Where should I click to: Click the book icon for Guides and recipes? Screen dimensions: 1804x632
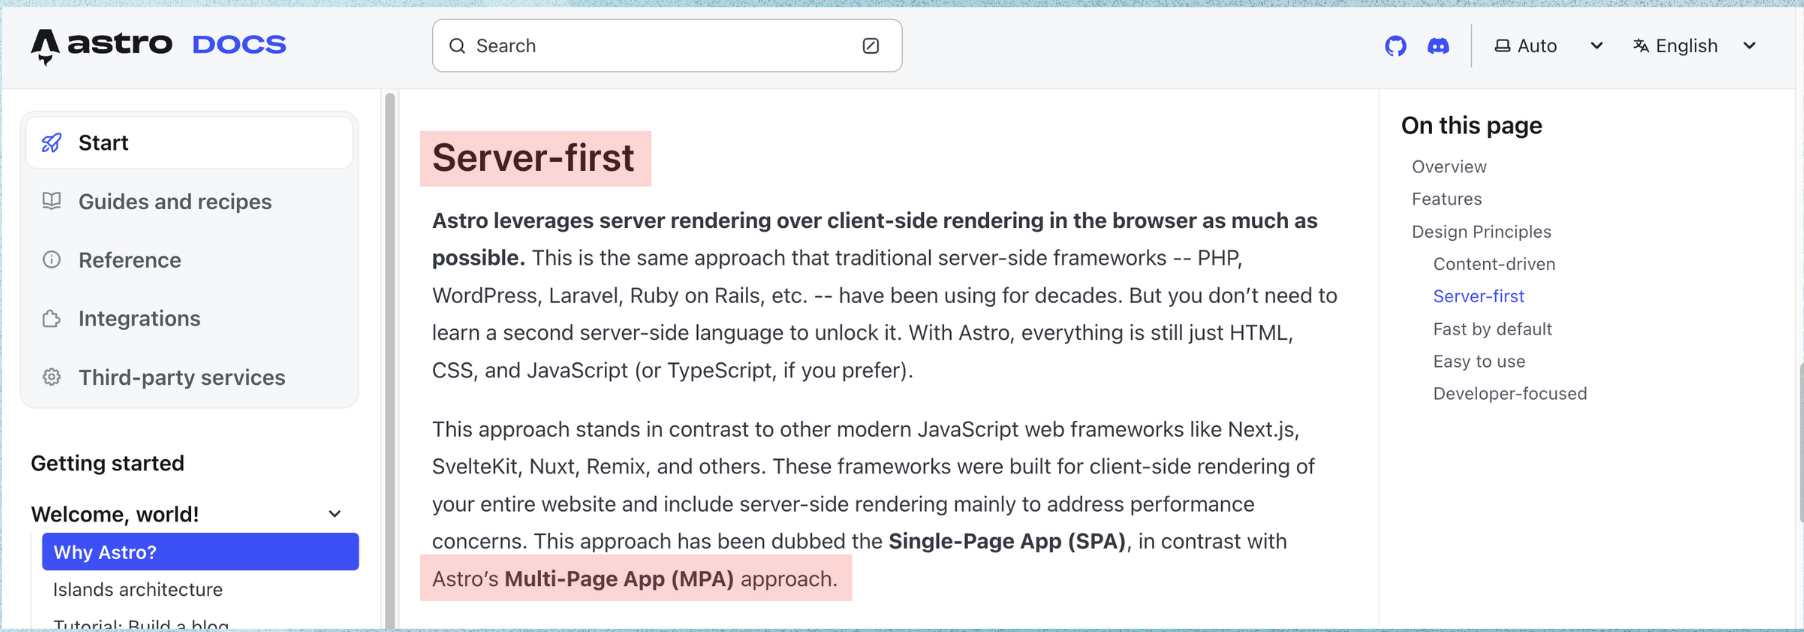(x=52, y=201)
